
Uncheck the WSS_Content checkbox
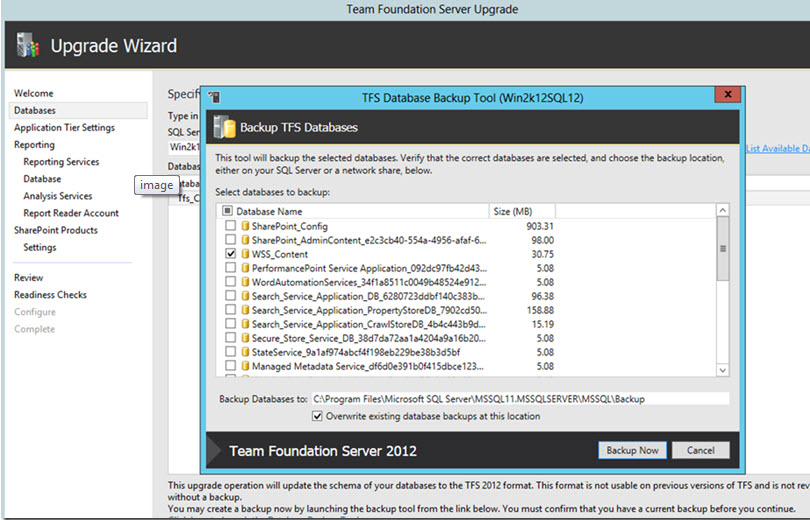tap(230, 254)
